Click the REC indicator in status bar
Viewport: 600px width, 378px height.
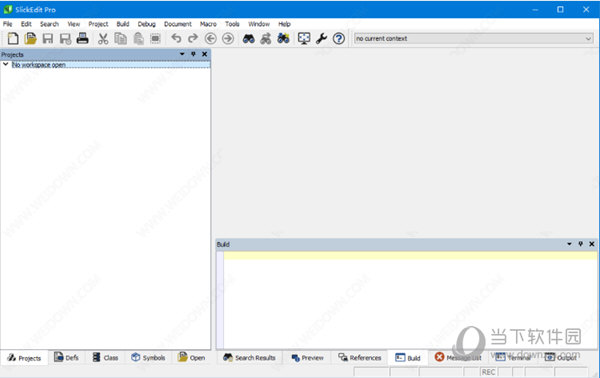pos(488,372)
